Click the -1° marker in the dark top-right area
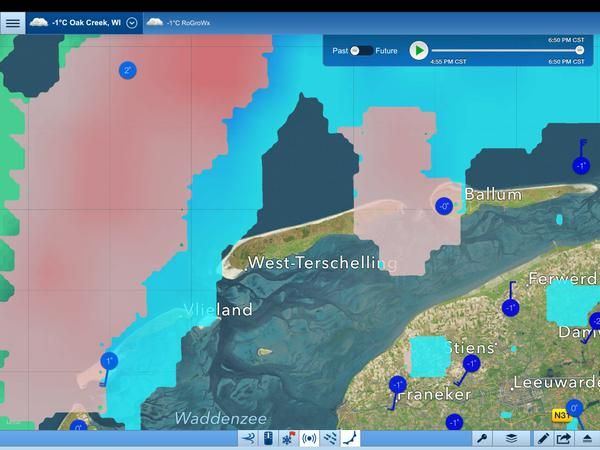The width and height of the screenshot is (600, 450). pyautogui.click(x=581, y=166)
